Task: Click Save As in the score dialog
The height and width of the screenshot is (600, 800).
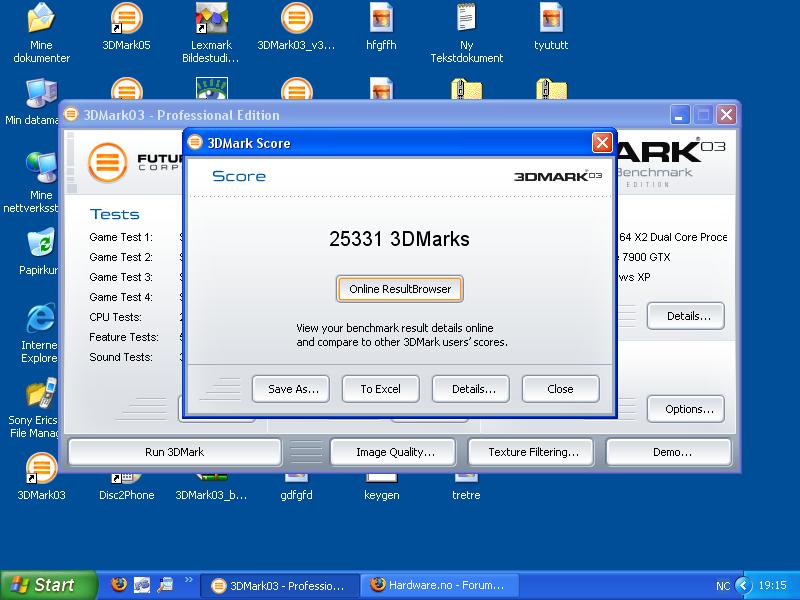Action: tap(291, 389)
